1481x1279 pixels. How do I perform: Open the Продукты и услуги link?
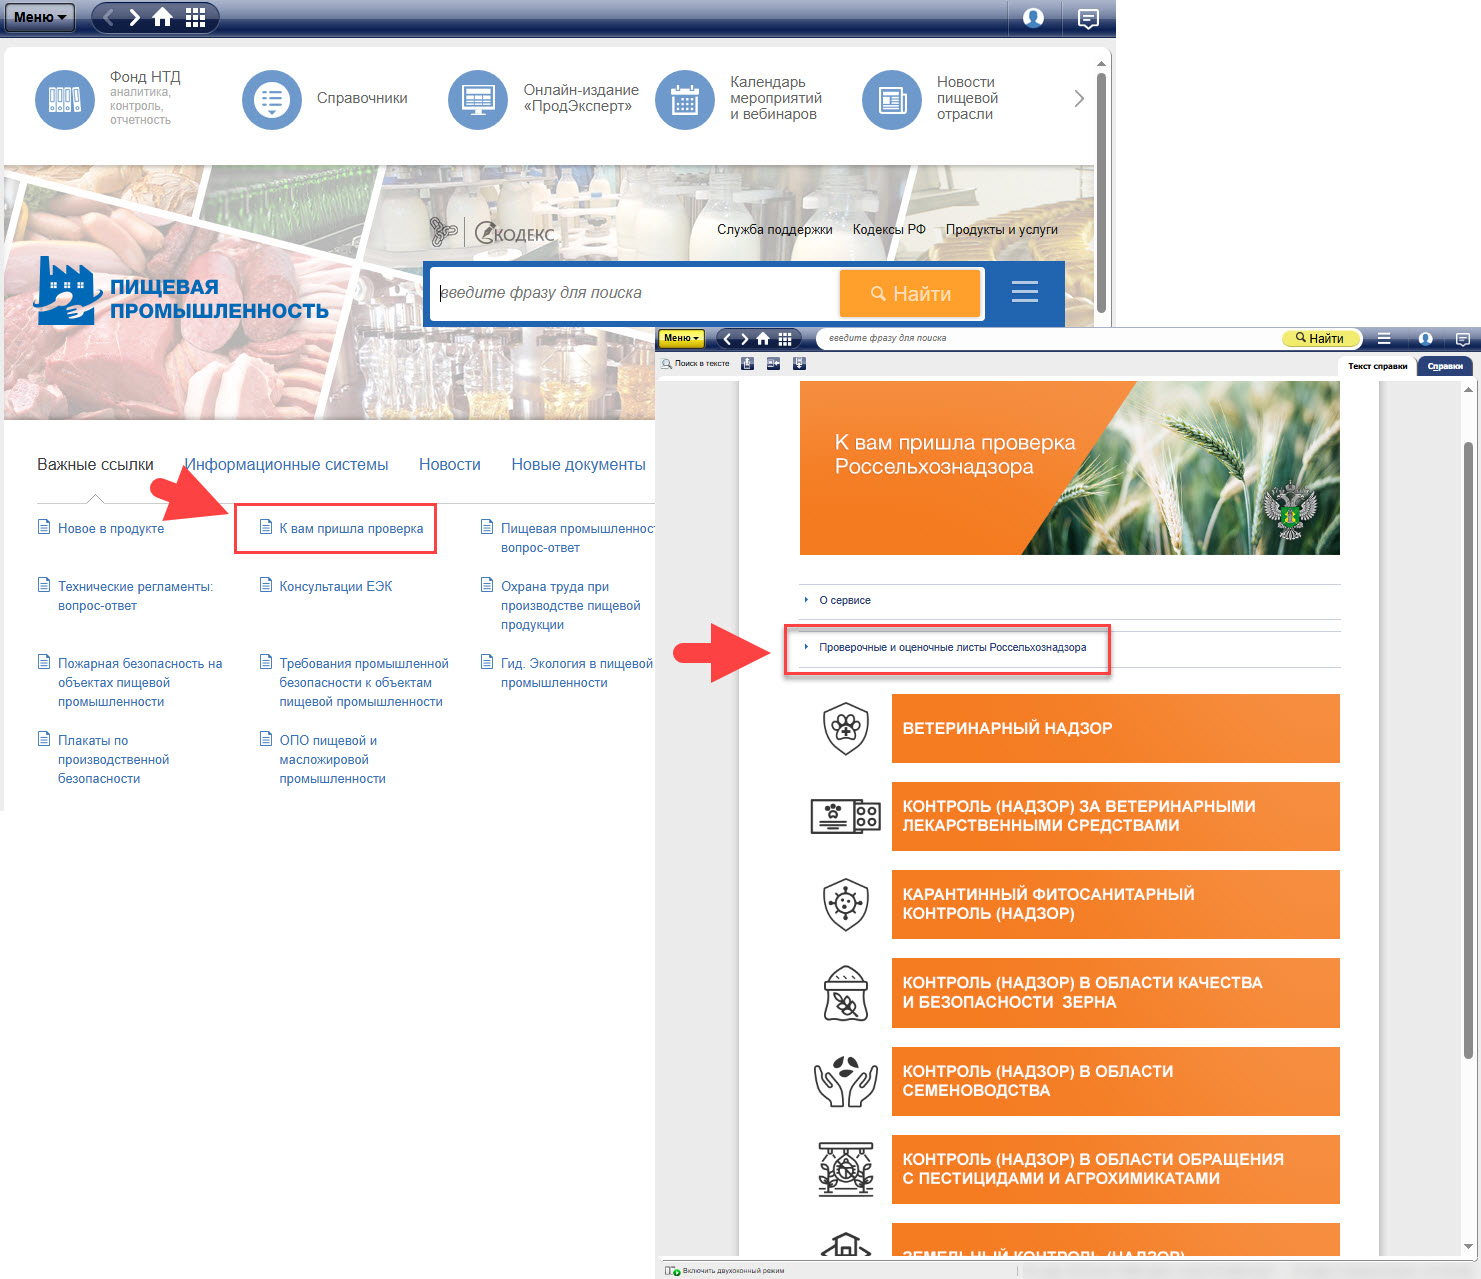(x=1002, y=229)
